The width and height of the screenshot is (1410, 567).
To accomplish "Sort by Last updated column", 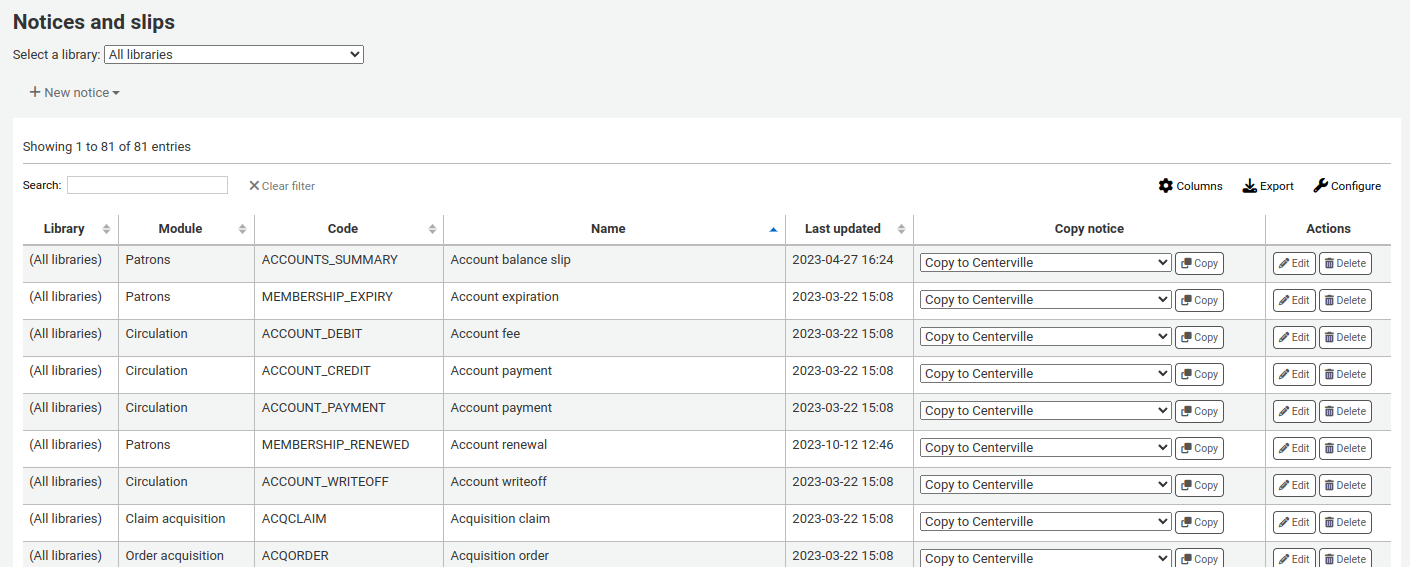I will [x=848, y=229].
